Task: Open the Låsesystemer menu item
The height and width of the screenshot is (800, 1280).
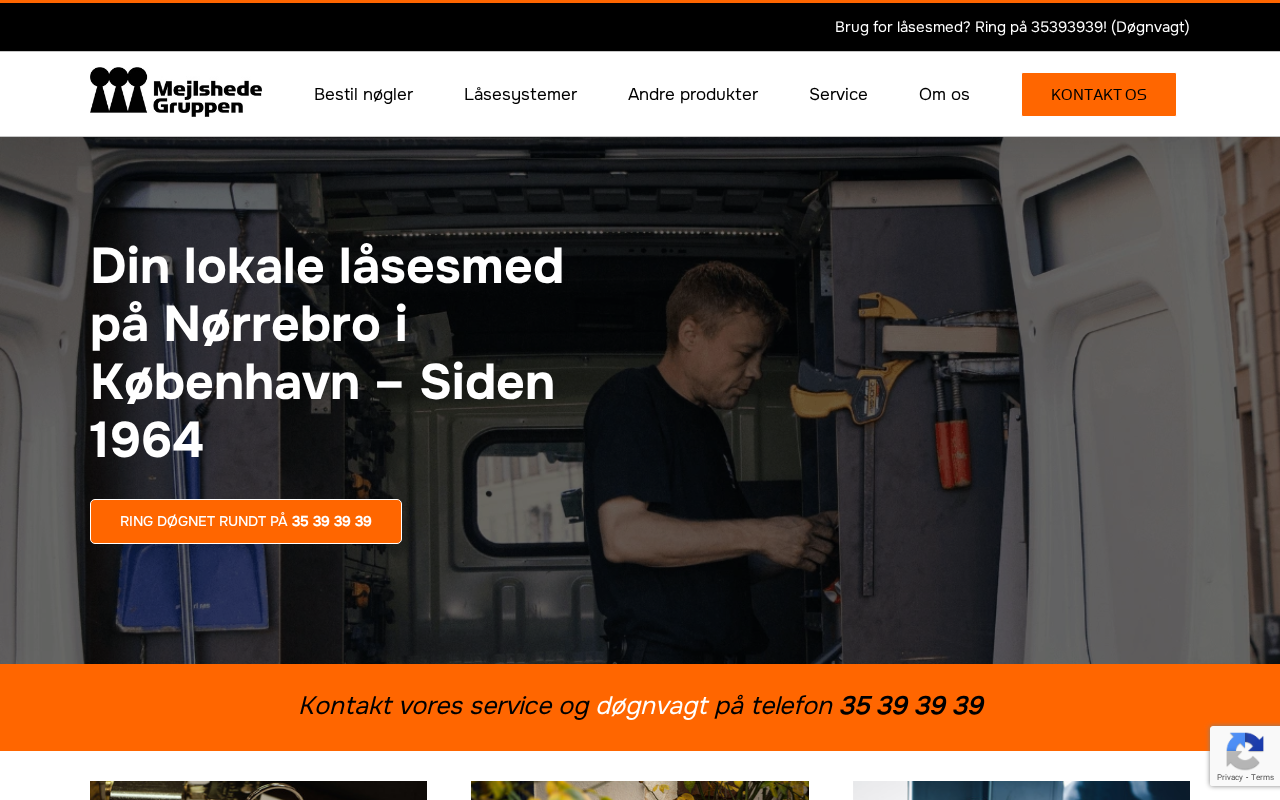Action: pyautogui.click(x=520, y=94)
